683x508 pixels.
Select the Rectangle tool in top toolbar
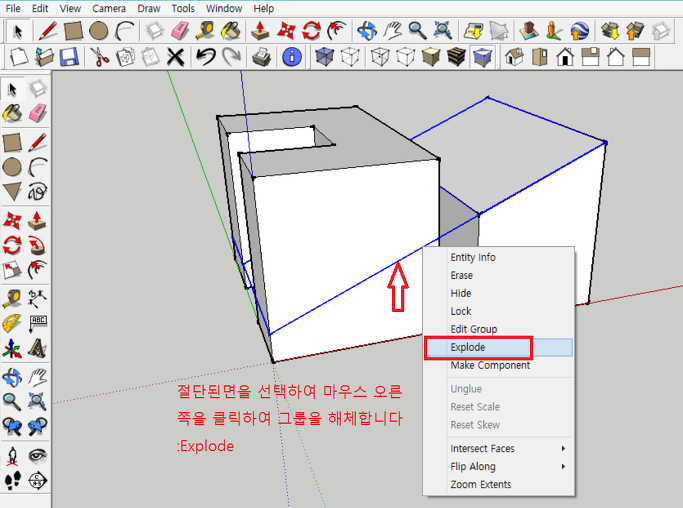tap(73, 31)
